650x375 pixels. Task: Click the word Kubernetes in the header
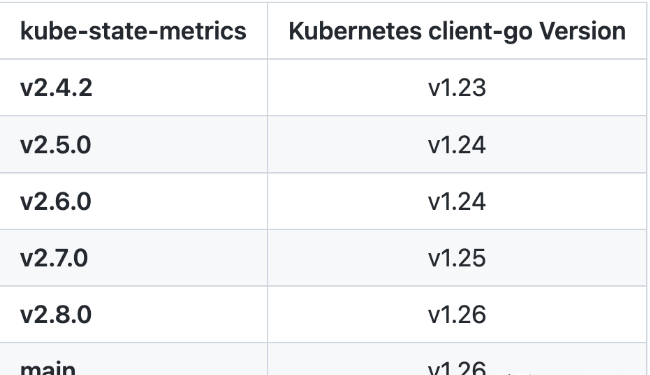(x=355, y=31)
